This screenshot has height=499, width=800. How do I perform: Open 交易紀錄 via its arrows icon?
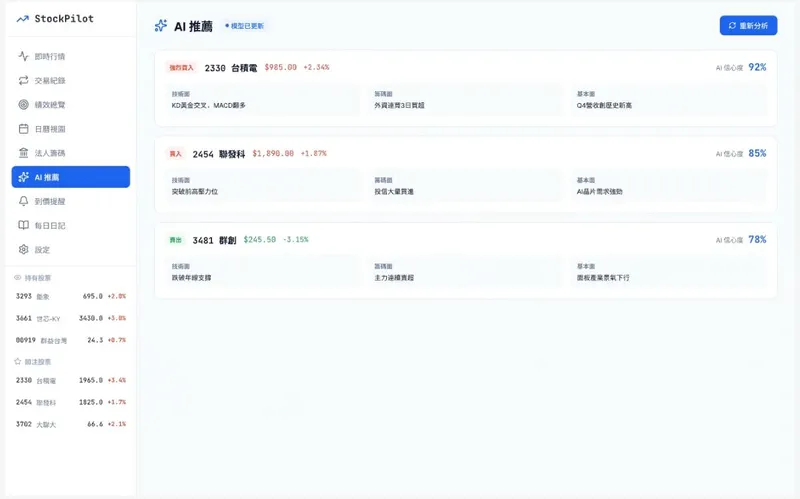(23, 80)
